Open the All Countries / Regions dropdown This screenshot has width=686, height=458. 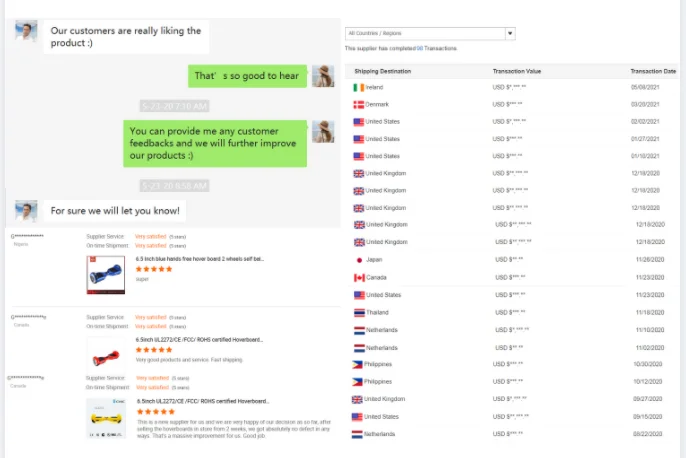click(425, 33)
